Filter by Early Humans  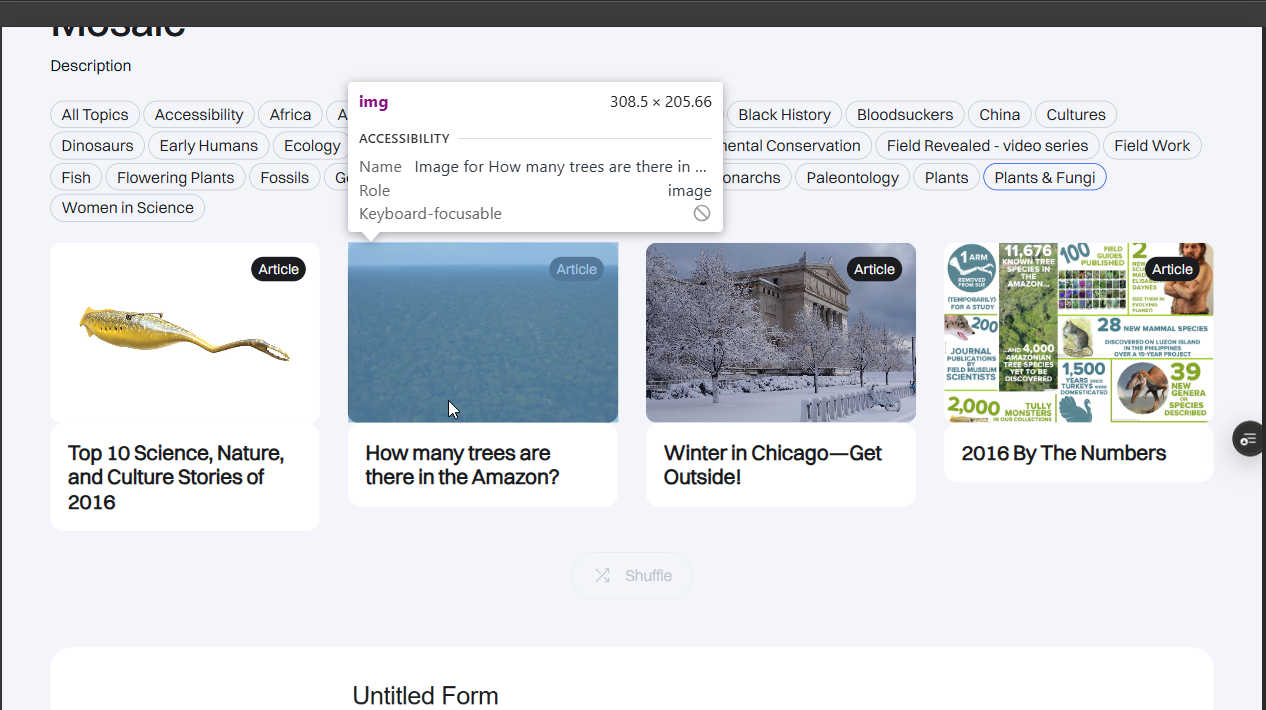pyautogui.click(x=209, y=146)
